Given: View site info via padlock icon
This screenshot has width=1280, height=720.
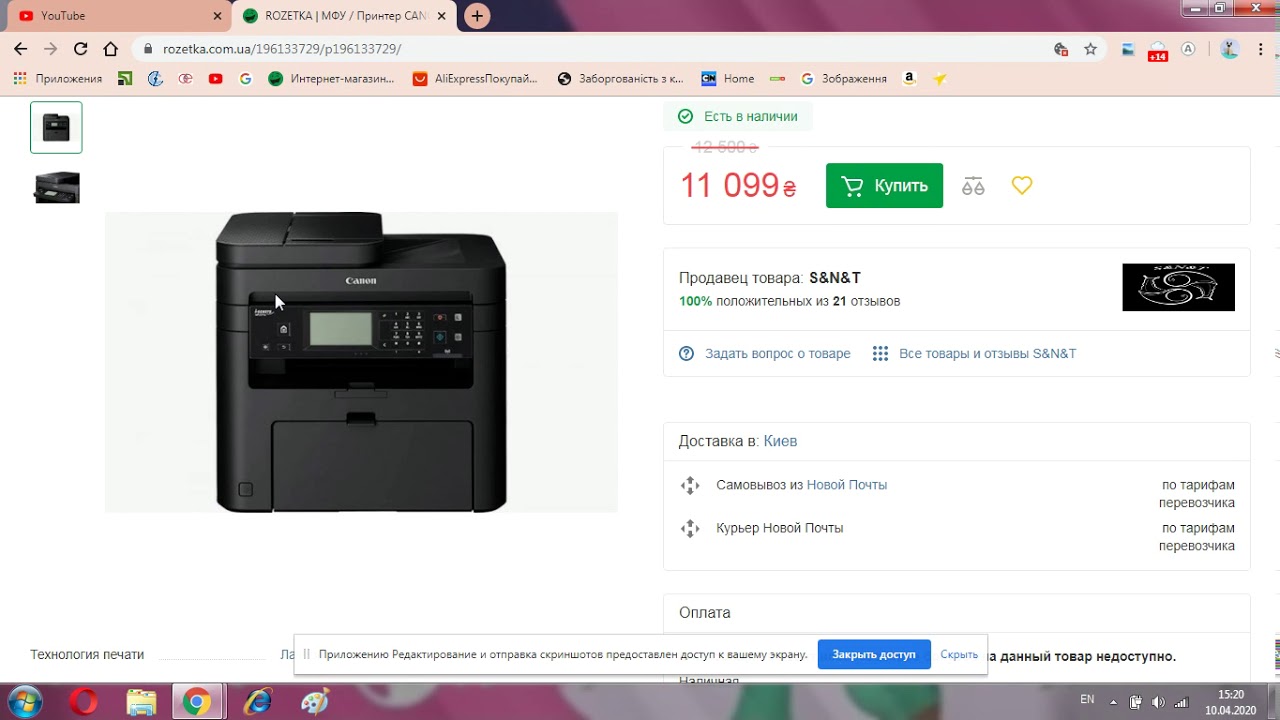Looking at the screenshot, I should coord(148,49).
